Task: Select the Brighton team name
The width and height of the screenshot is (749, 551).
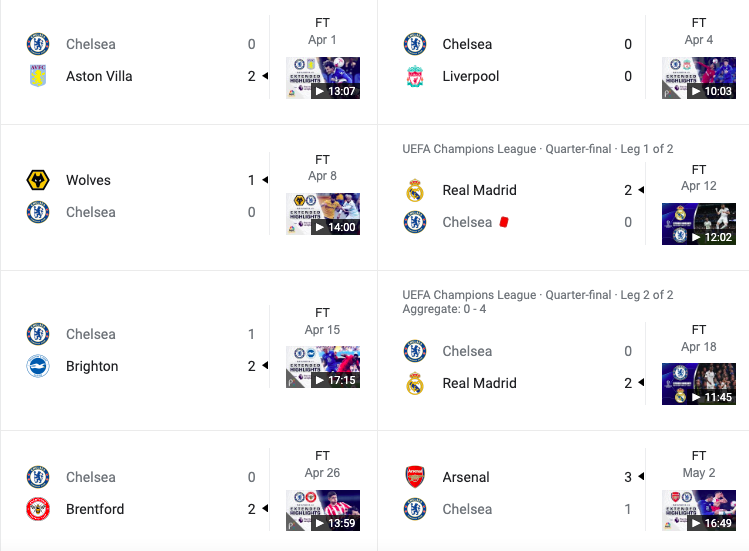Action: [x=92, y=366]
